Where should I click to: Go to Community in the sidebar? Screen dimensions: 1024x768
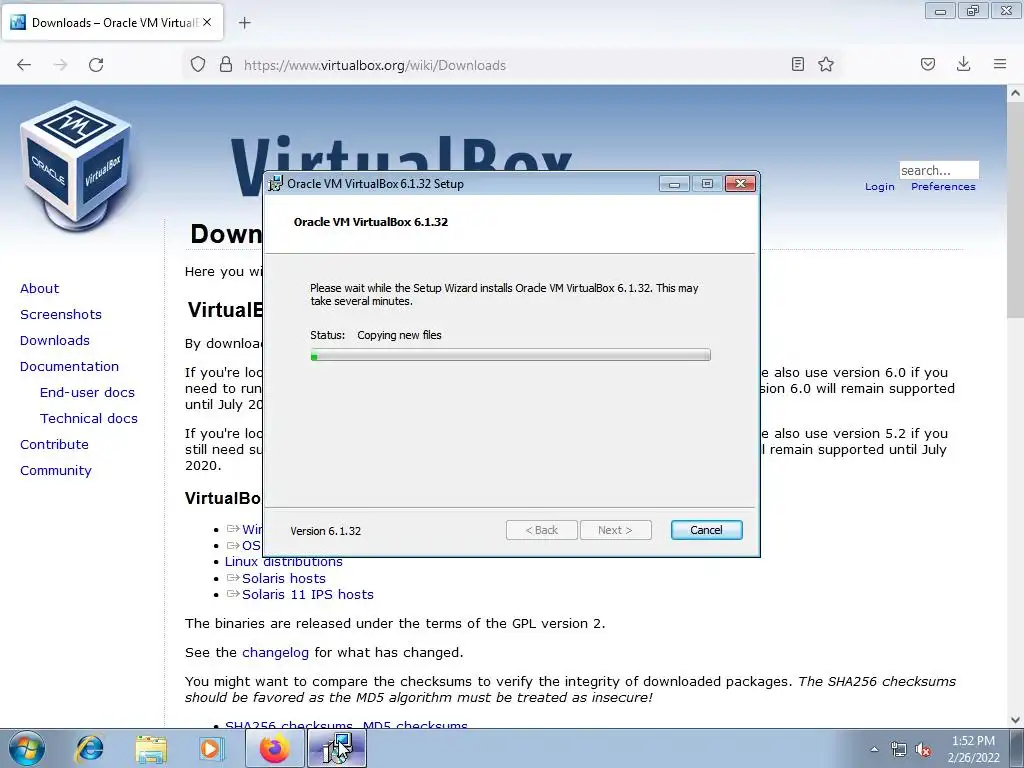point(56,471)
